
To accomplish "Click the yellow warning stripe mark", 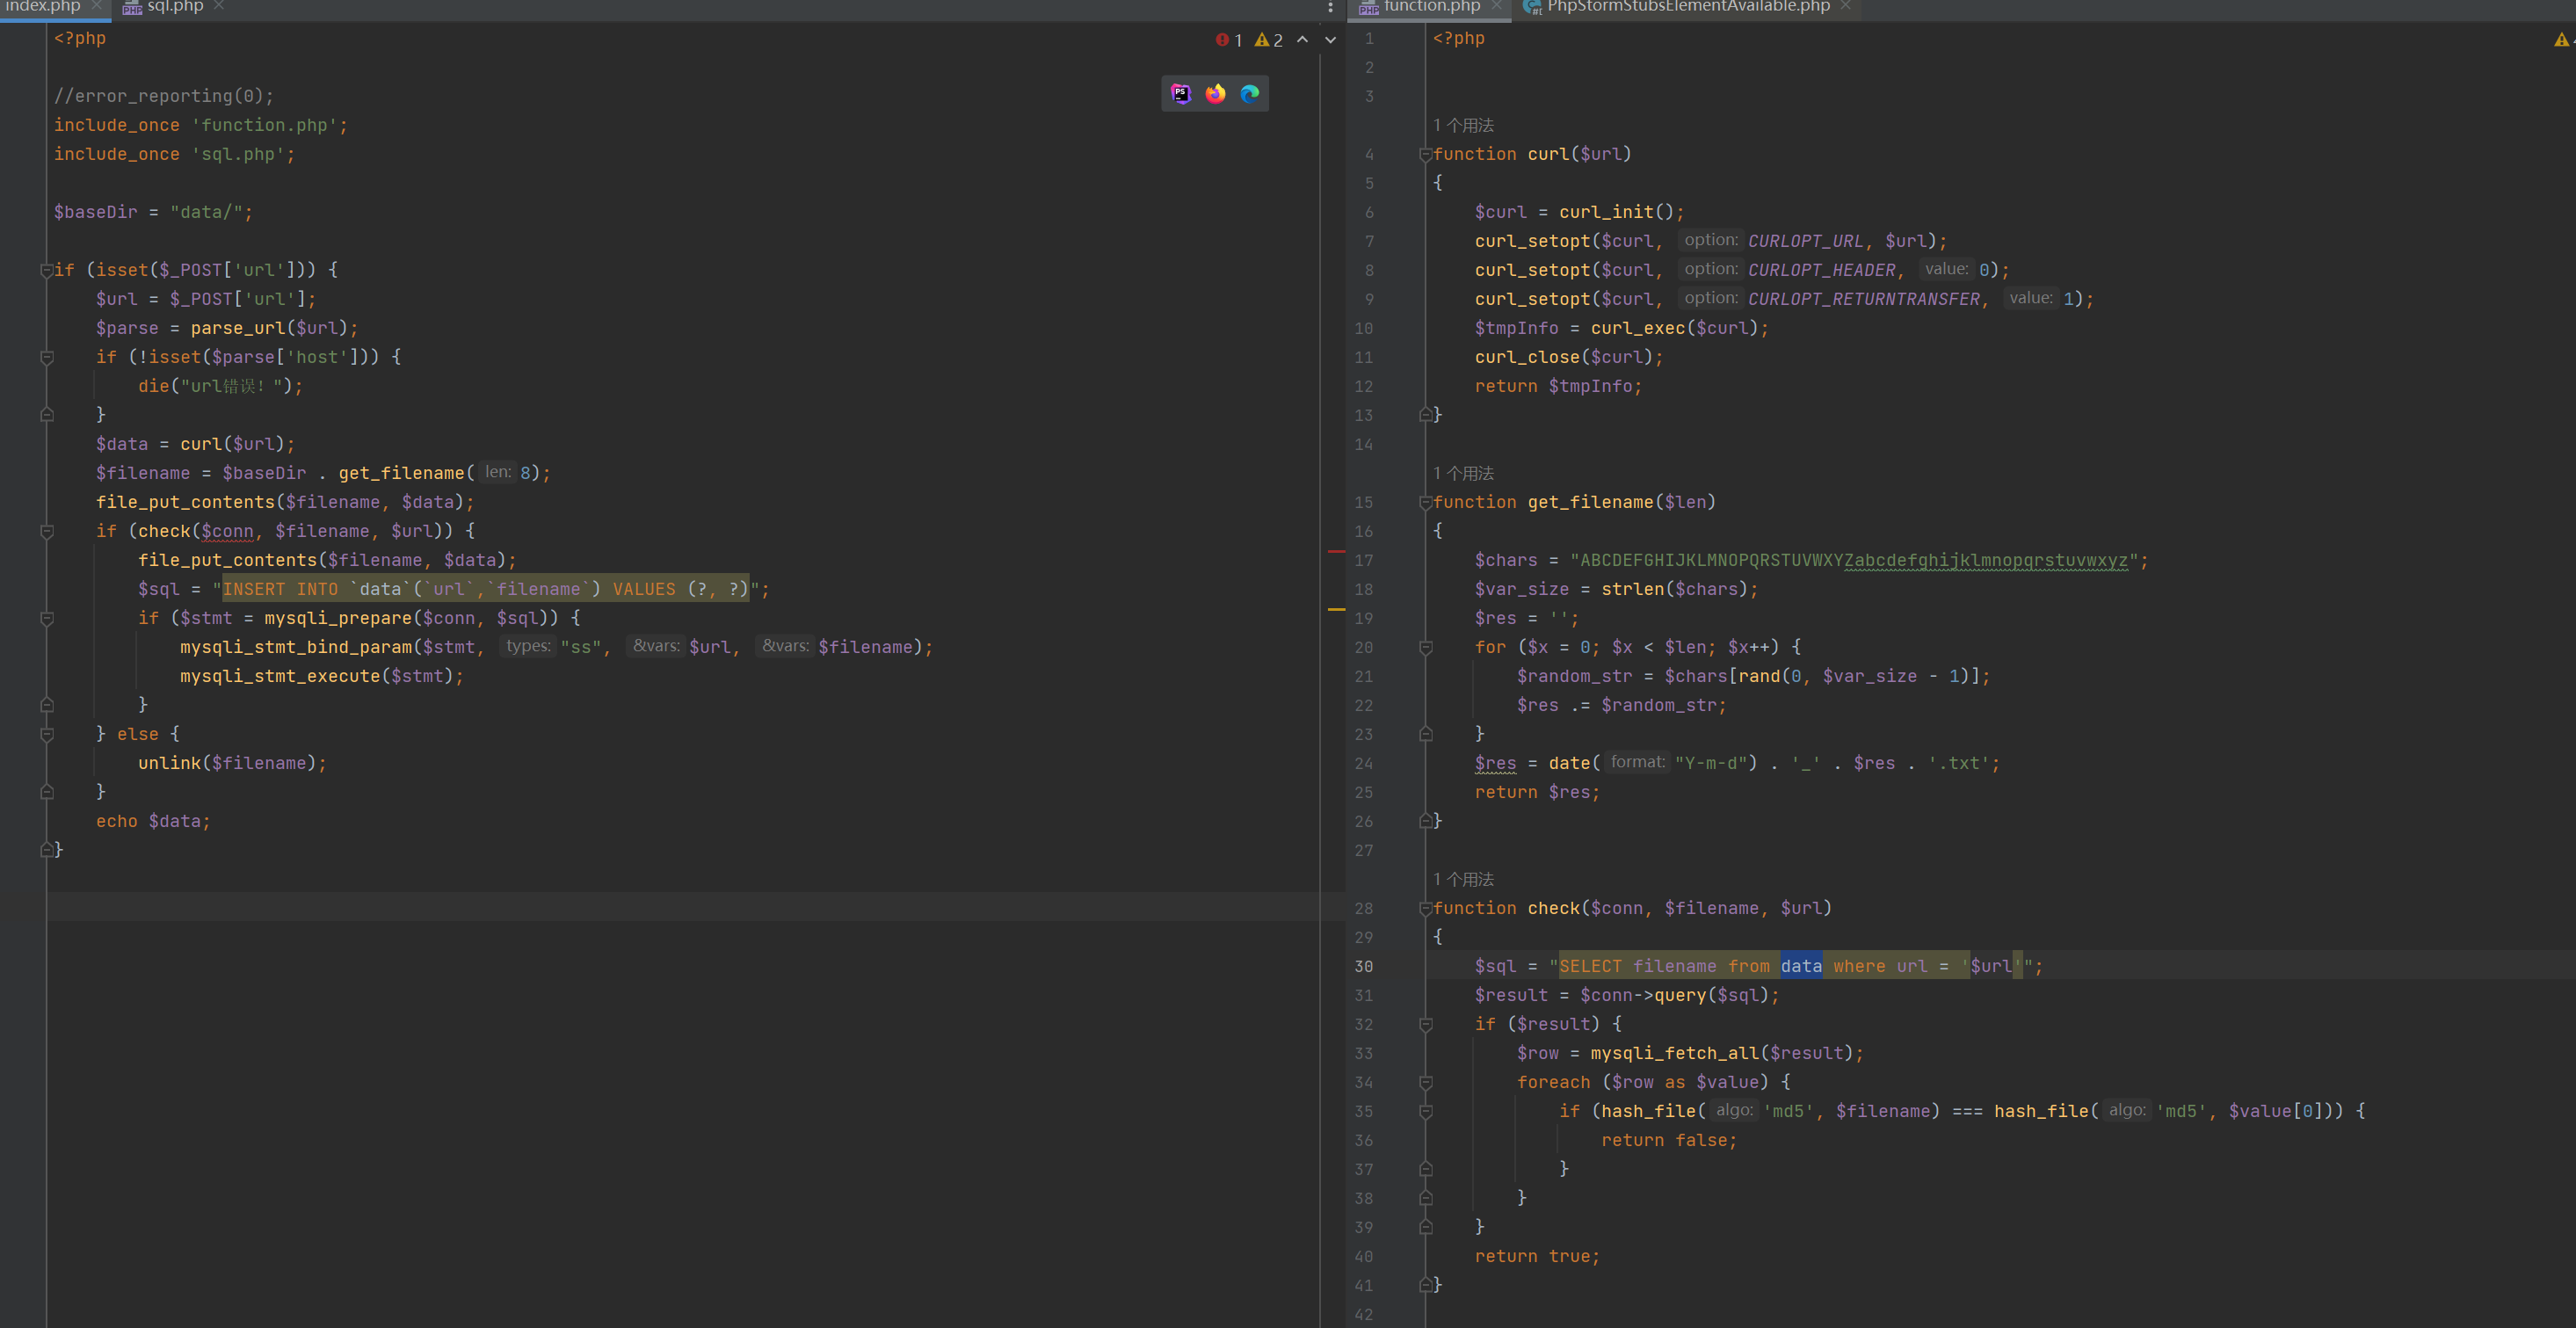I will click(1336, 609).
